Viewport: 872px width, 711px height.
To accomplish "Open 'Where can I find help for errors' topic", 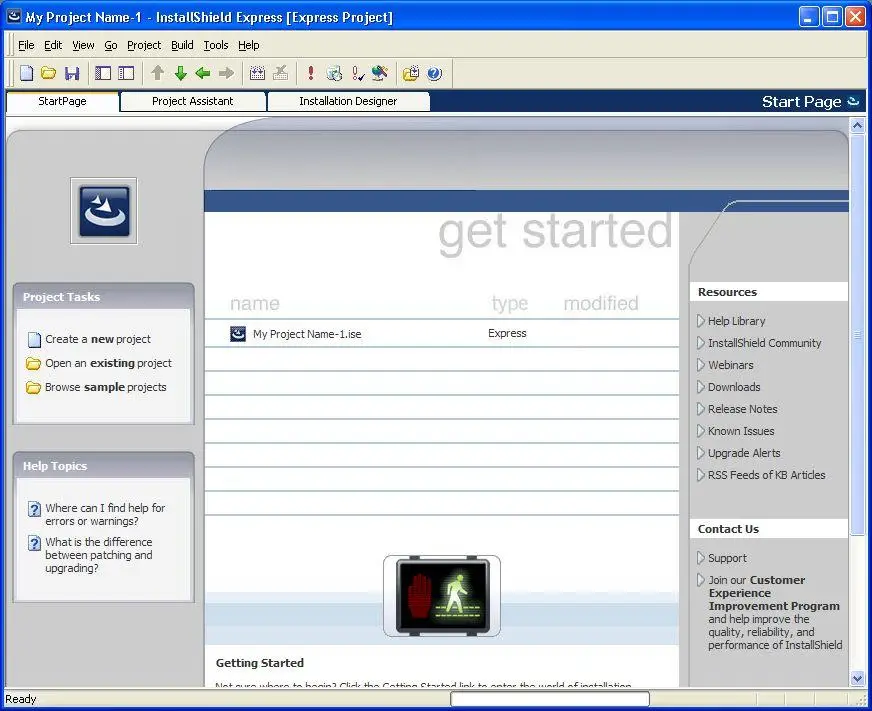I will (x=105, y=515).
